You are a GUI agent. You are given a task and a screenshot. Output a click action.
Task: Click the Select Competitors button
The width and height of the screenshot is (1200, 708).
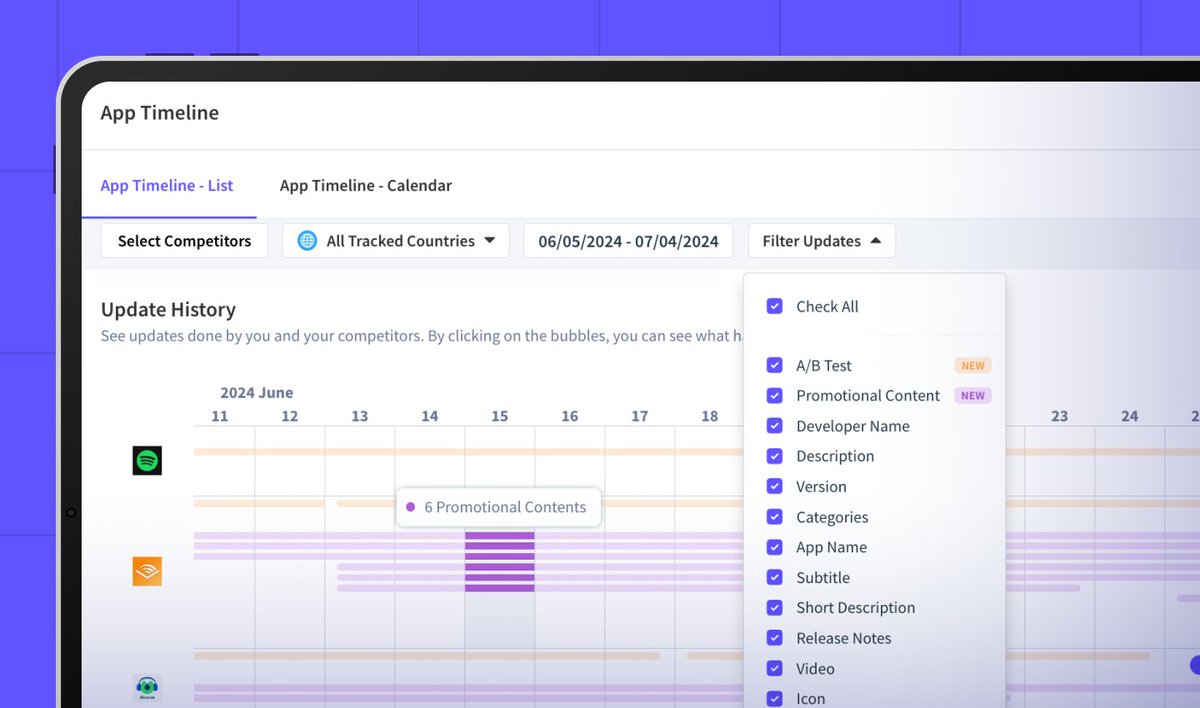click(x=184, y=240)
